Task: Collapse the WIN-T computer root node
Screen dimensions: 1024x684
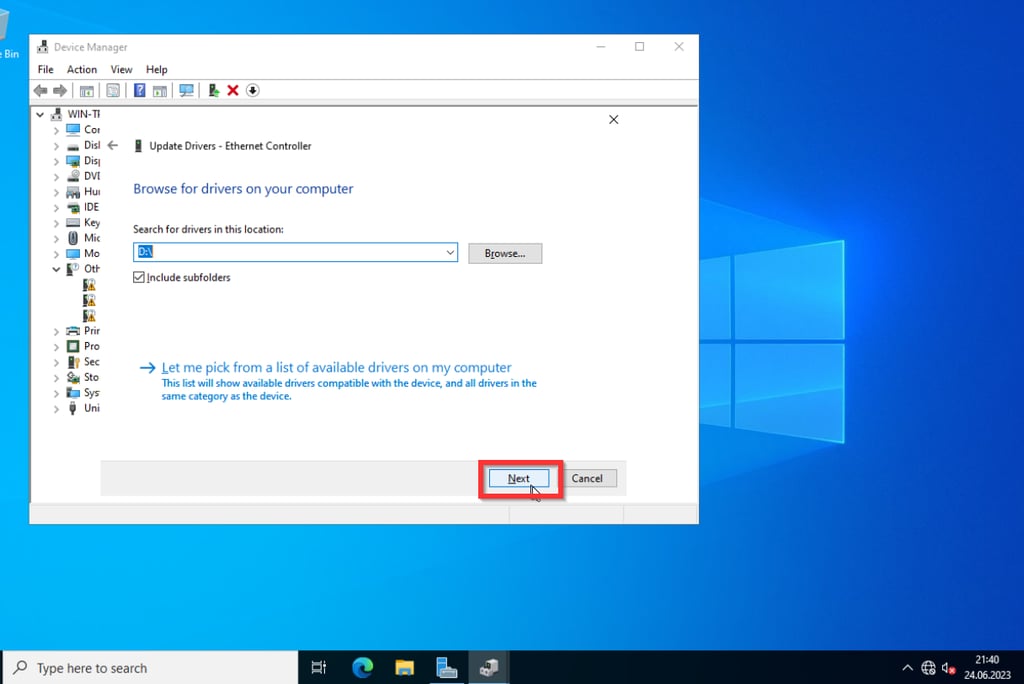Action: pyautogui.click(x=40, y=114)
